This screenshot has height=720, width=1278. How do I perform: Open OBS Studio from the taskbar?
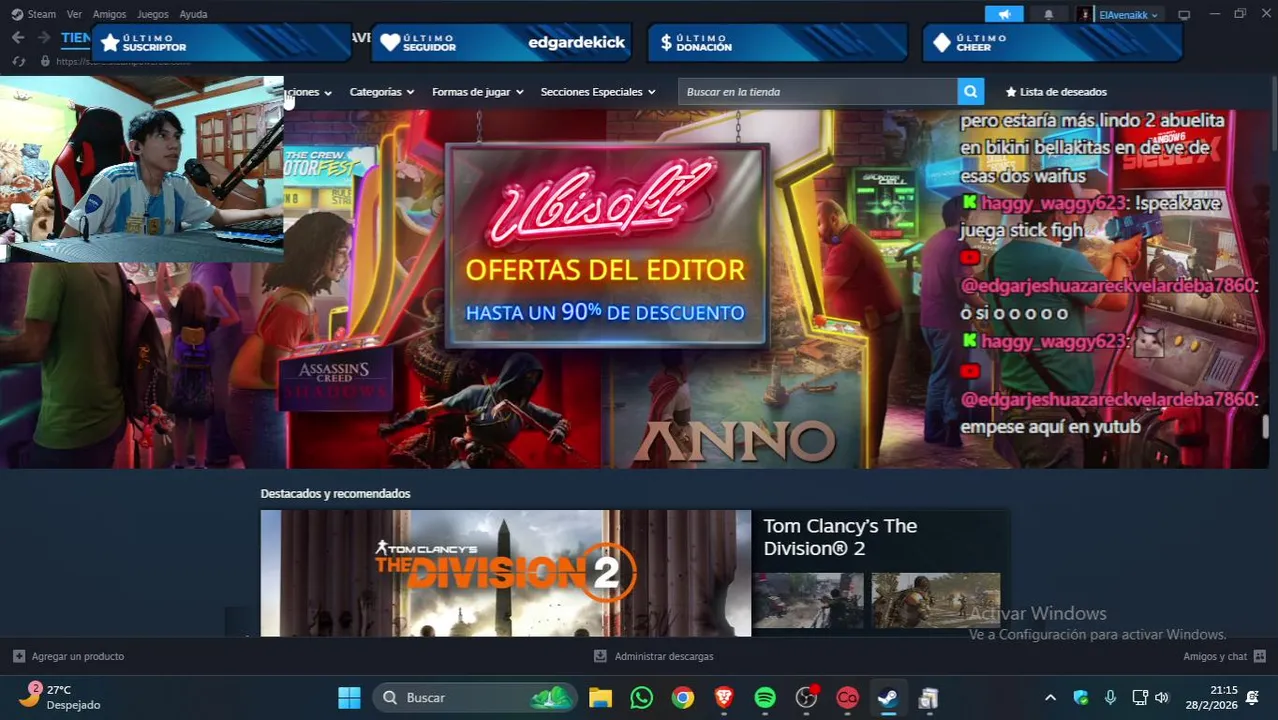pos(806,698)
